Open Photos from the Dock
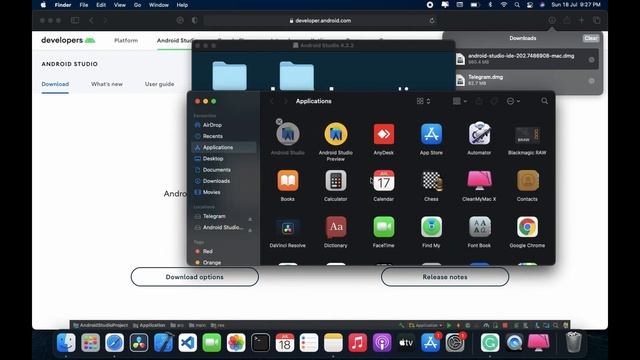This screenshot has width=640, height=360. [236, 342]
